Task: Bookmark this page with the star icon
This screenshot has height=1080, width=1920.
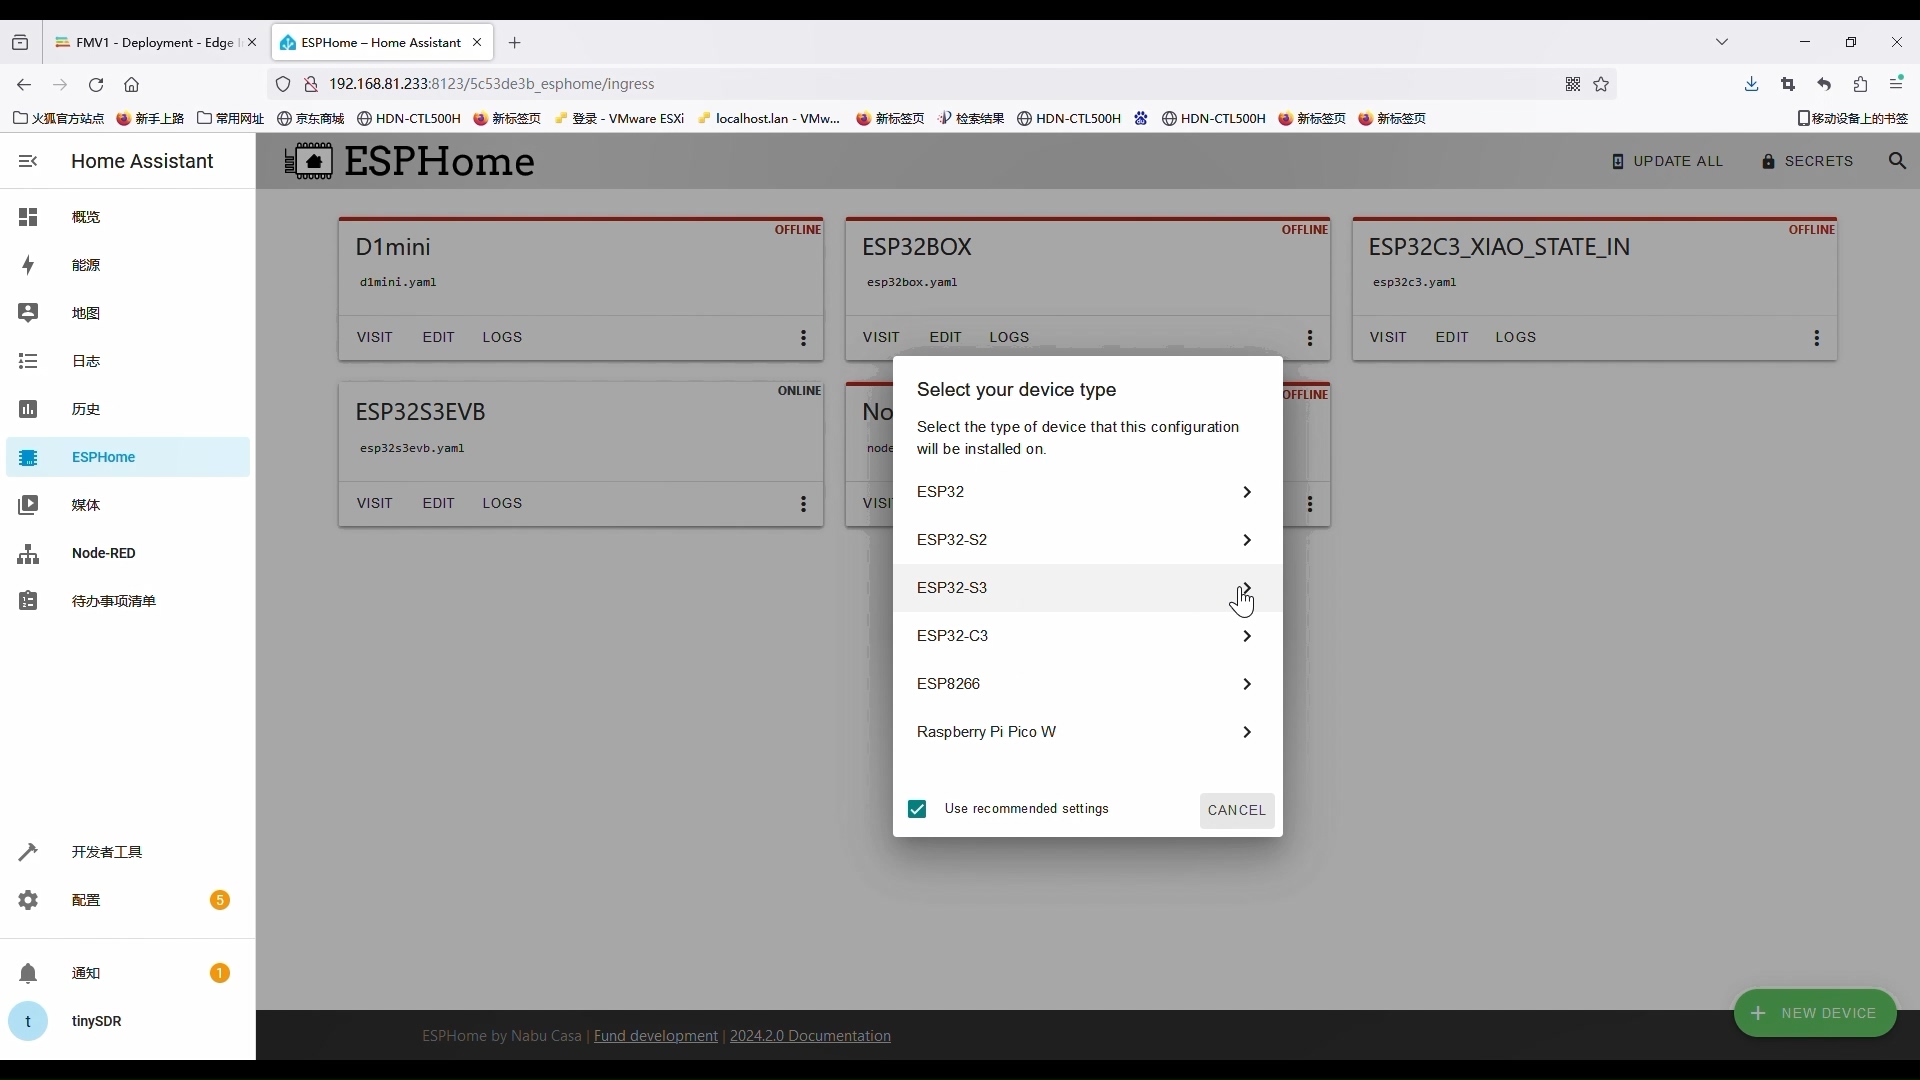Action: click(x=1601, y=85)
